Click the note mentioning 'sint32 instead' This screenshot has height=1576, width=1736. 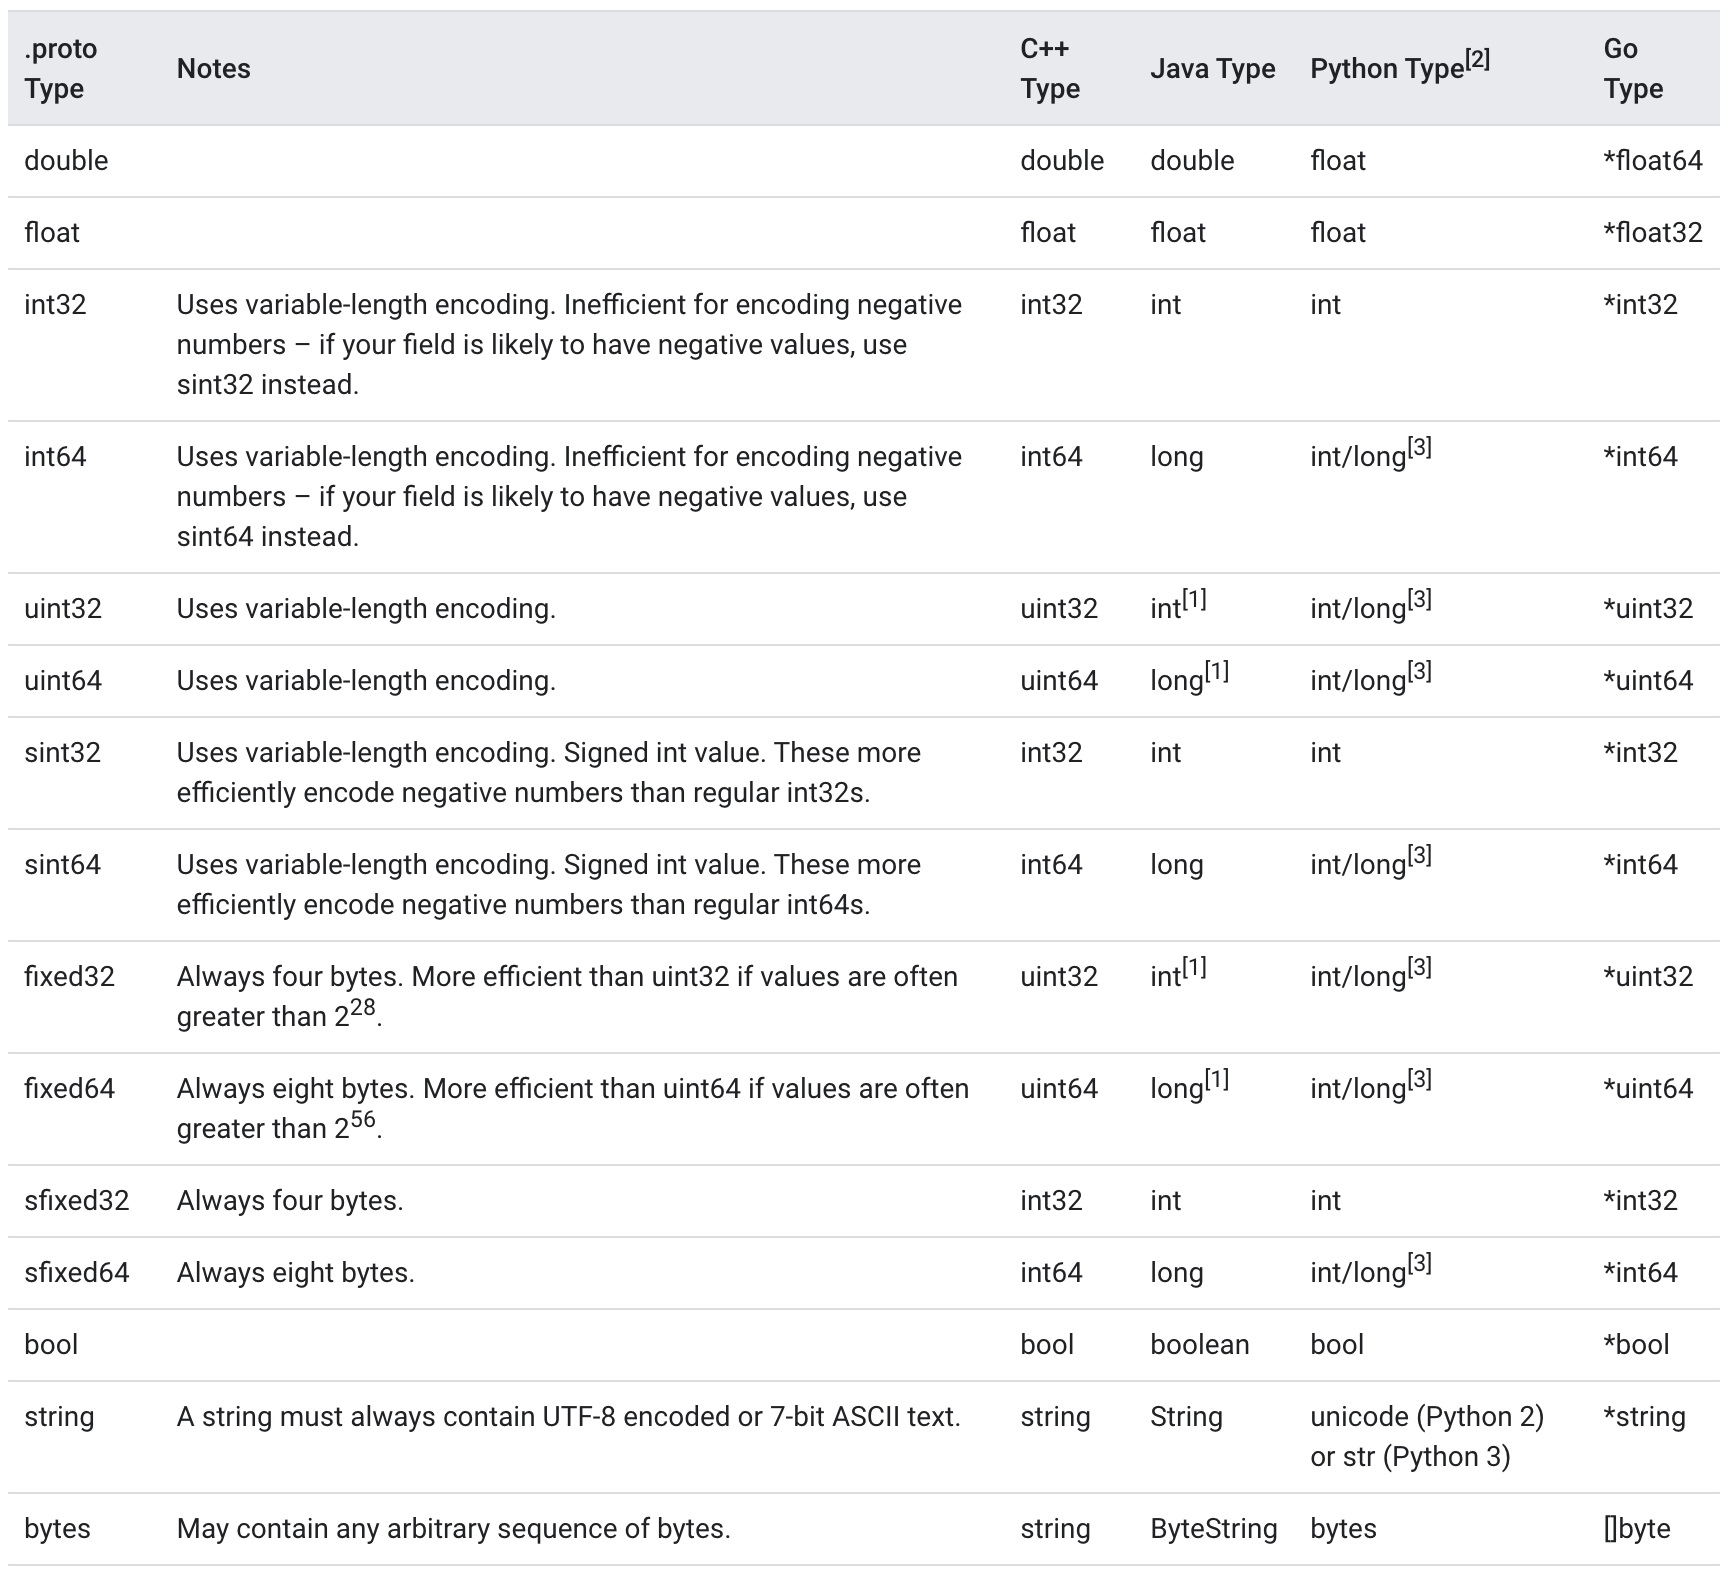[x=569, y=345]
